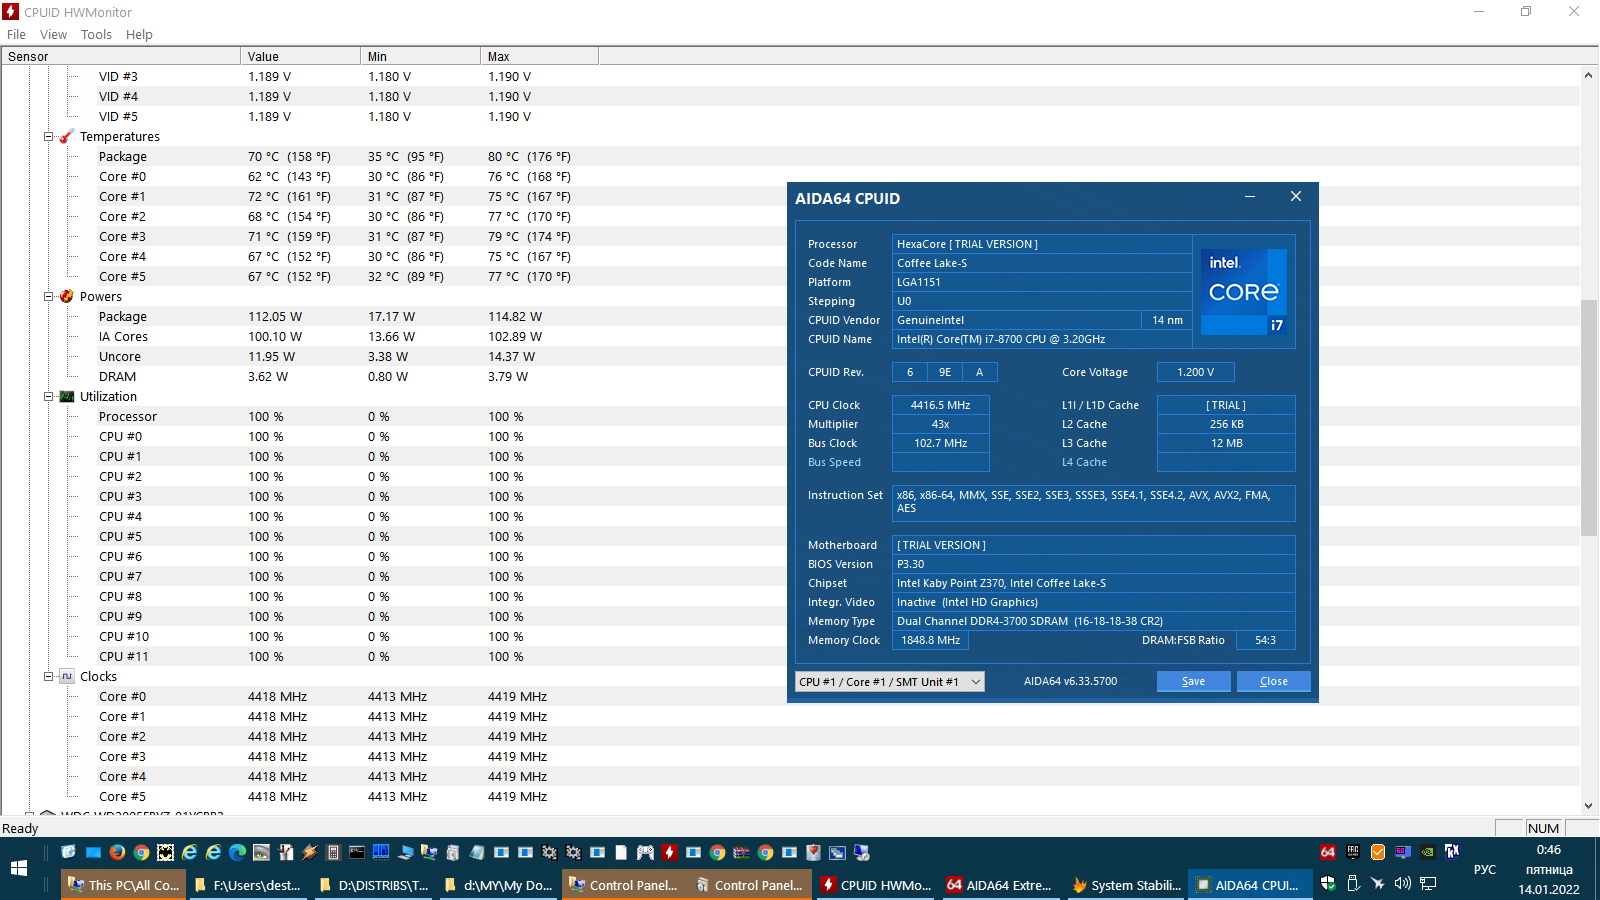Collapse the Clocks tree node

48,677
